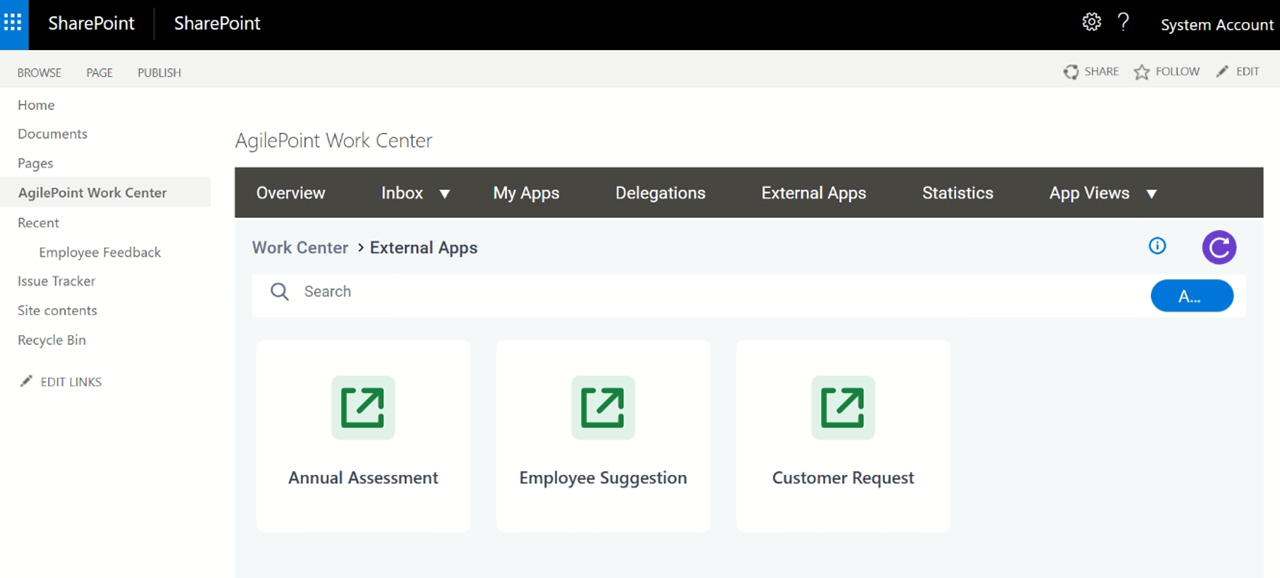Click the SharePoint brand link at far left

[x=91, y=24]
